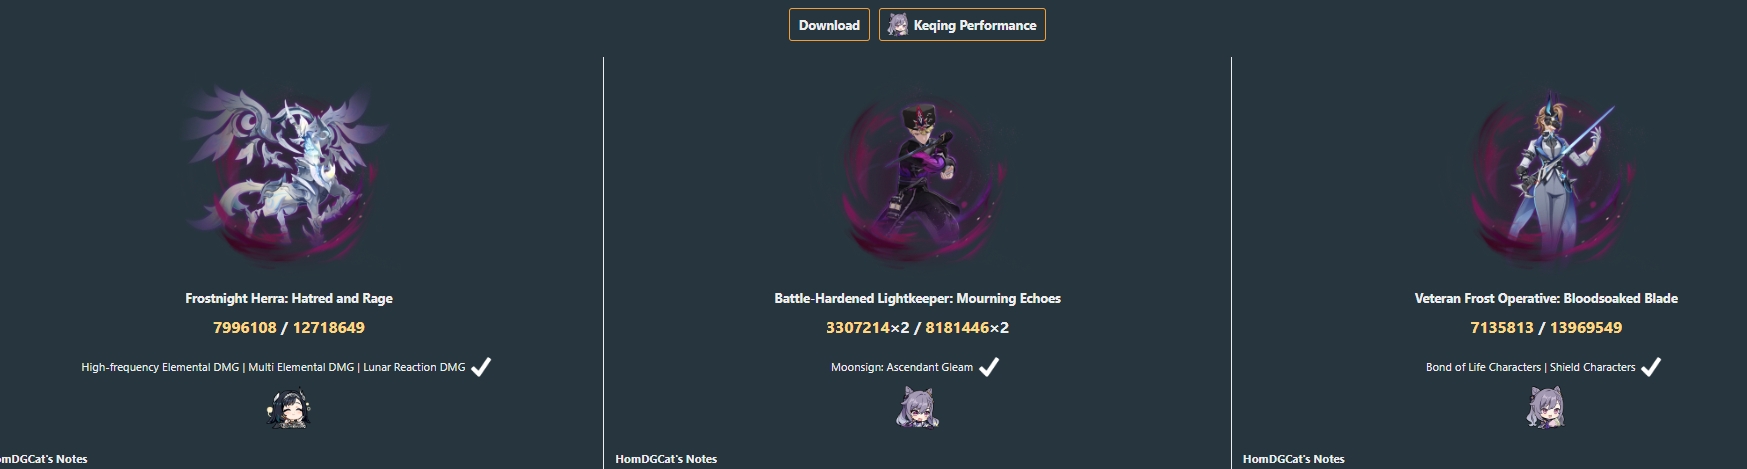1747x469 pixels.
Task: Click HomDGCat's Notes heading in middle column
Action: pos(666,459)
